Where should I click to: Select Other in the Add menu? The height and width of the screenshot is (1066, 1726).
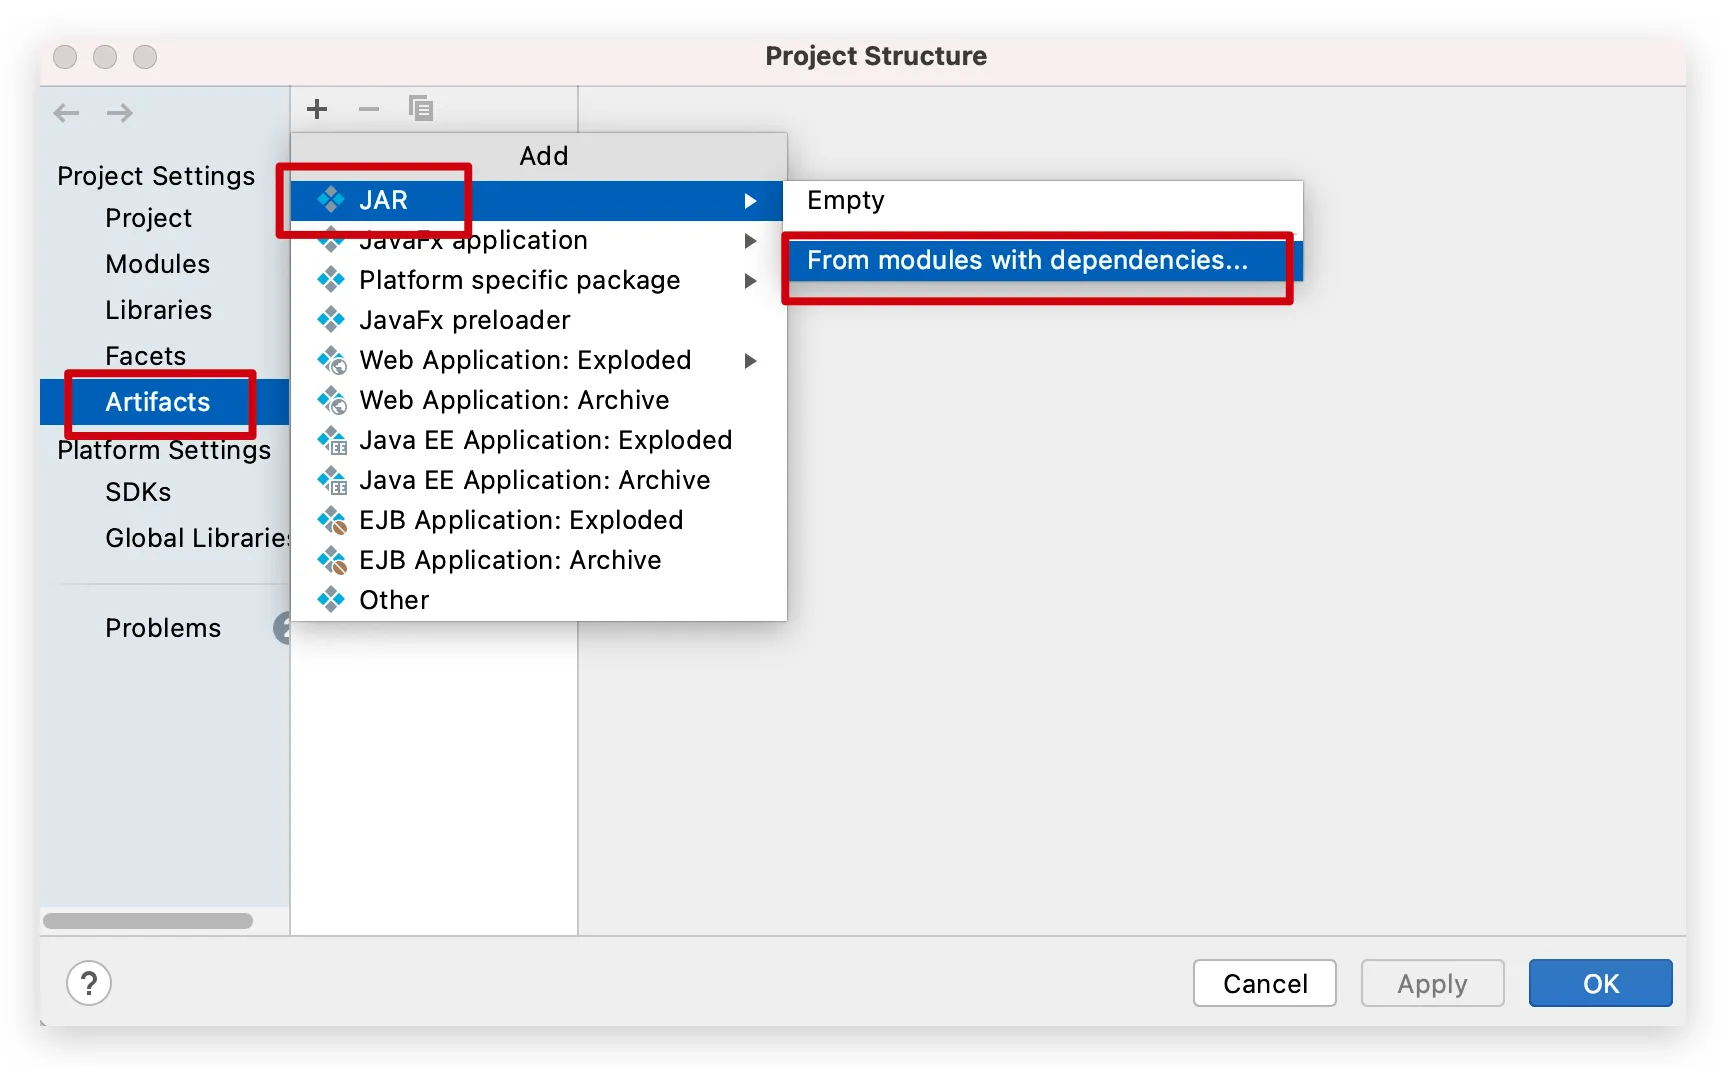click(x=394, y=600)
